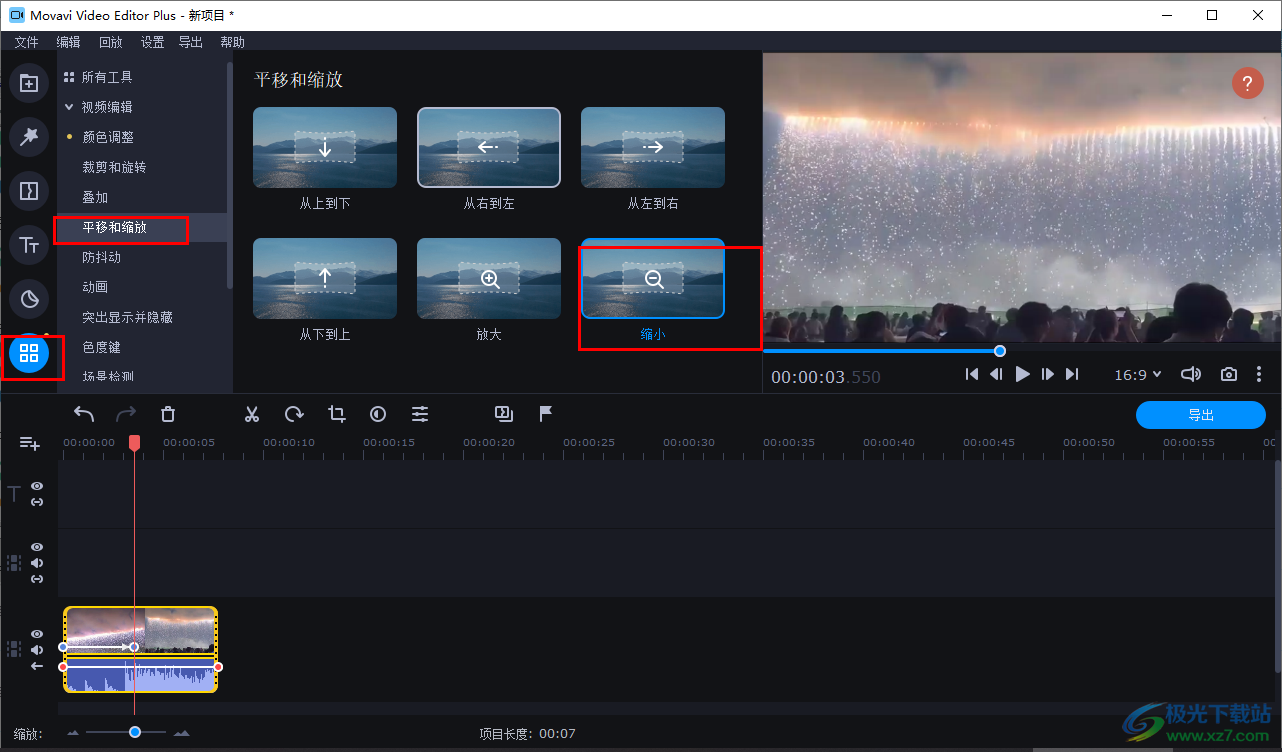The image size is (1282, 752).
Task: Open clip properties sliders icon
Action: pos(420,414)
